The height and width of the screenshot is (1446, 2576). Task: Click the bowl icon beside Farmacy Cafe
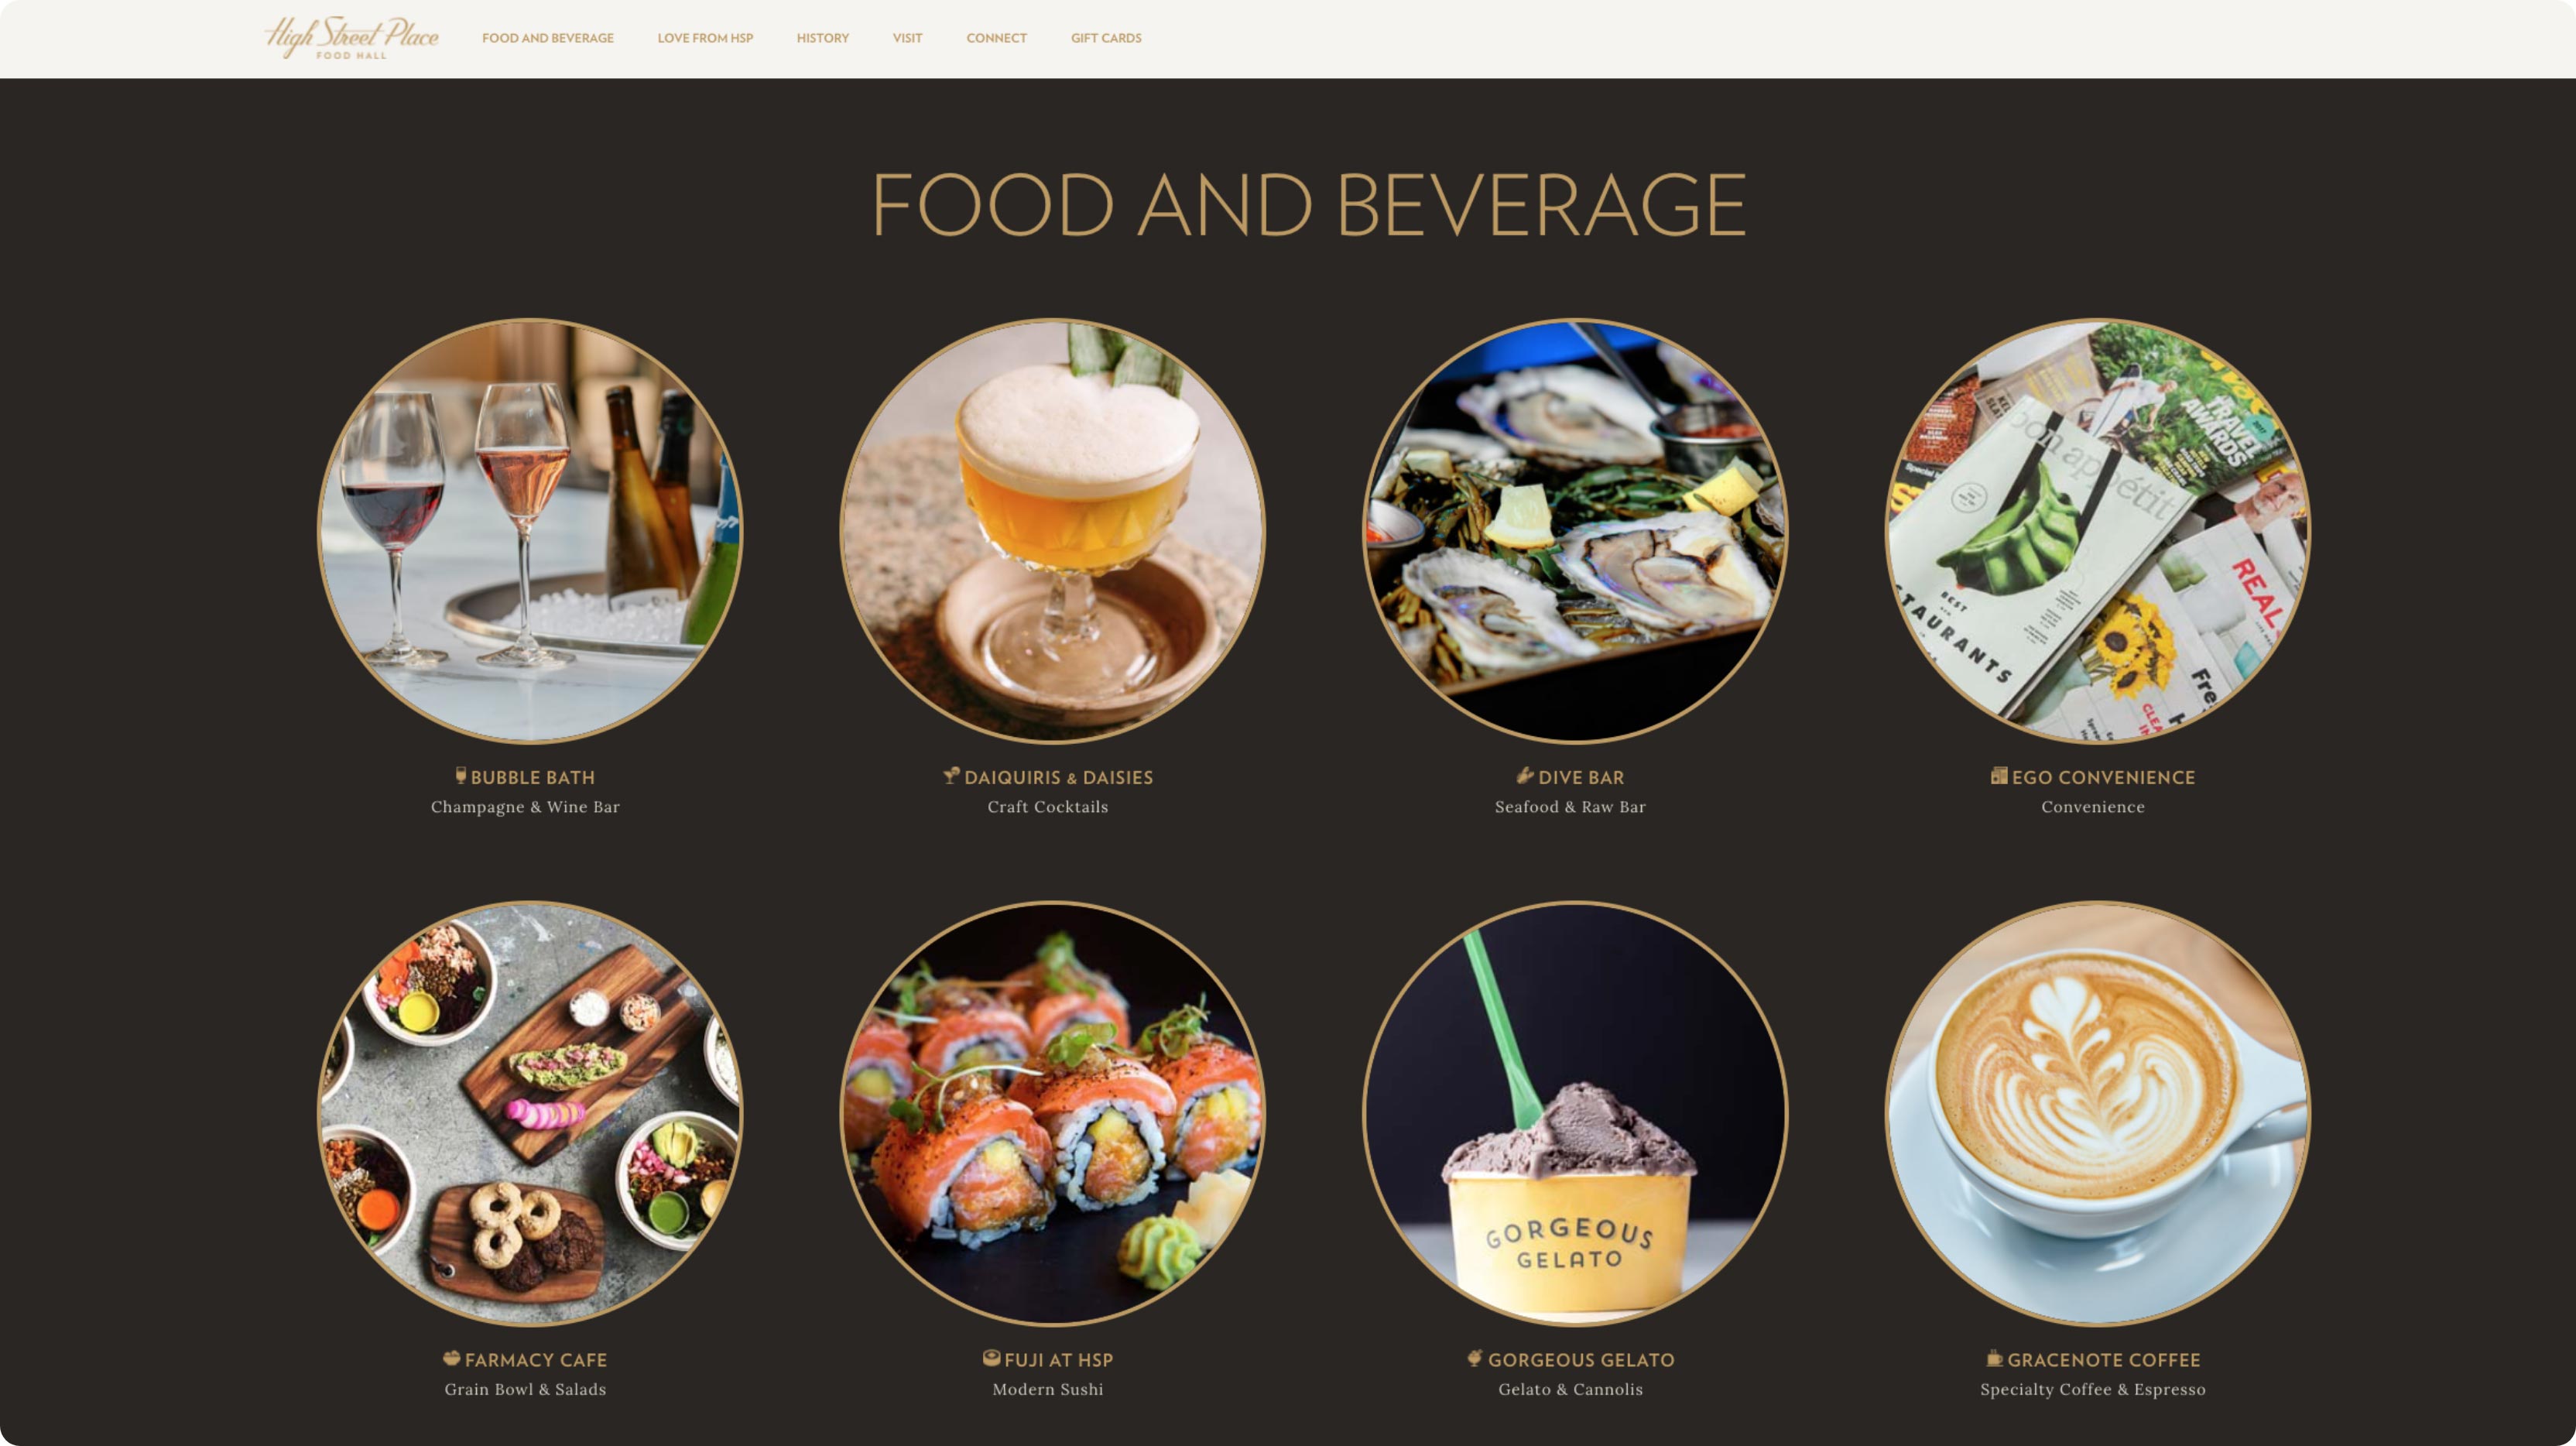tap(452, 1358)
